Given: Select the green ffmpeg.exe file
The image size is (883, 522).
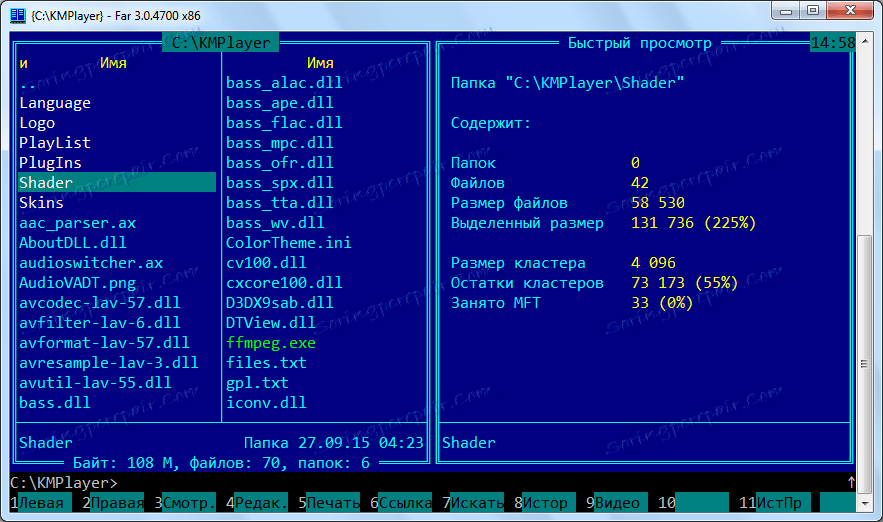Looking at the screenshot, I should [x=270, y=343].
